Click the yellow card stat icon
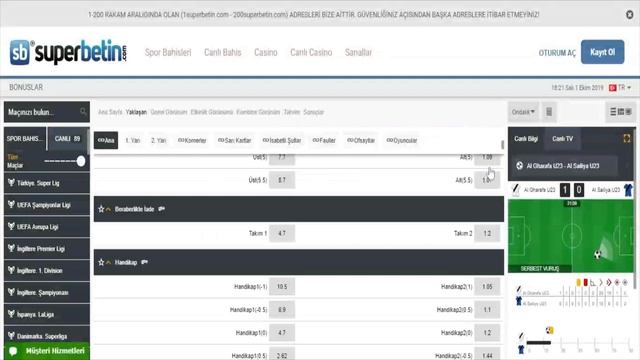 point(578,282)
